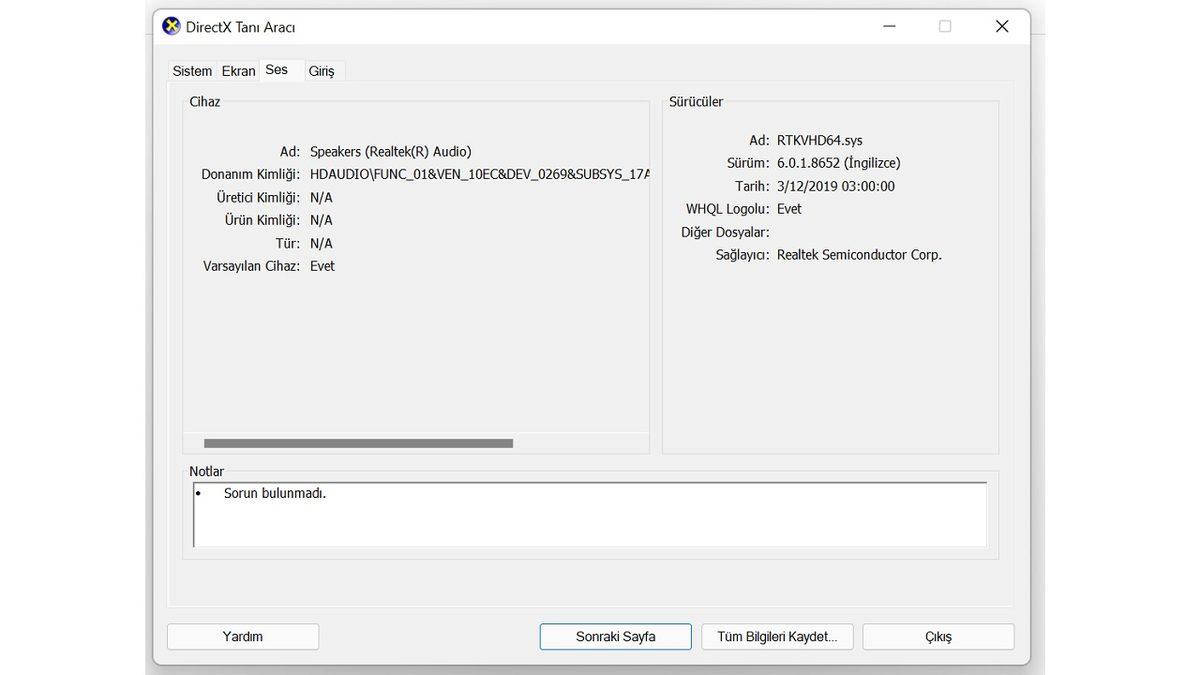Switch to the Sistem tab
Image resolution: width=1200 pixels, height=675 pixels.
click(192, 71)
